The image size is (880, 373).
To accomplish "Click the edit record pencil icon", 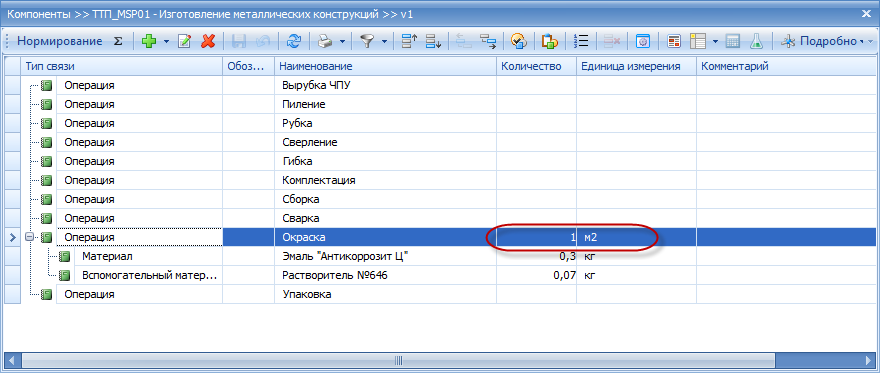I will (185, 41).
